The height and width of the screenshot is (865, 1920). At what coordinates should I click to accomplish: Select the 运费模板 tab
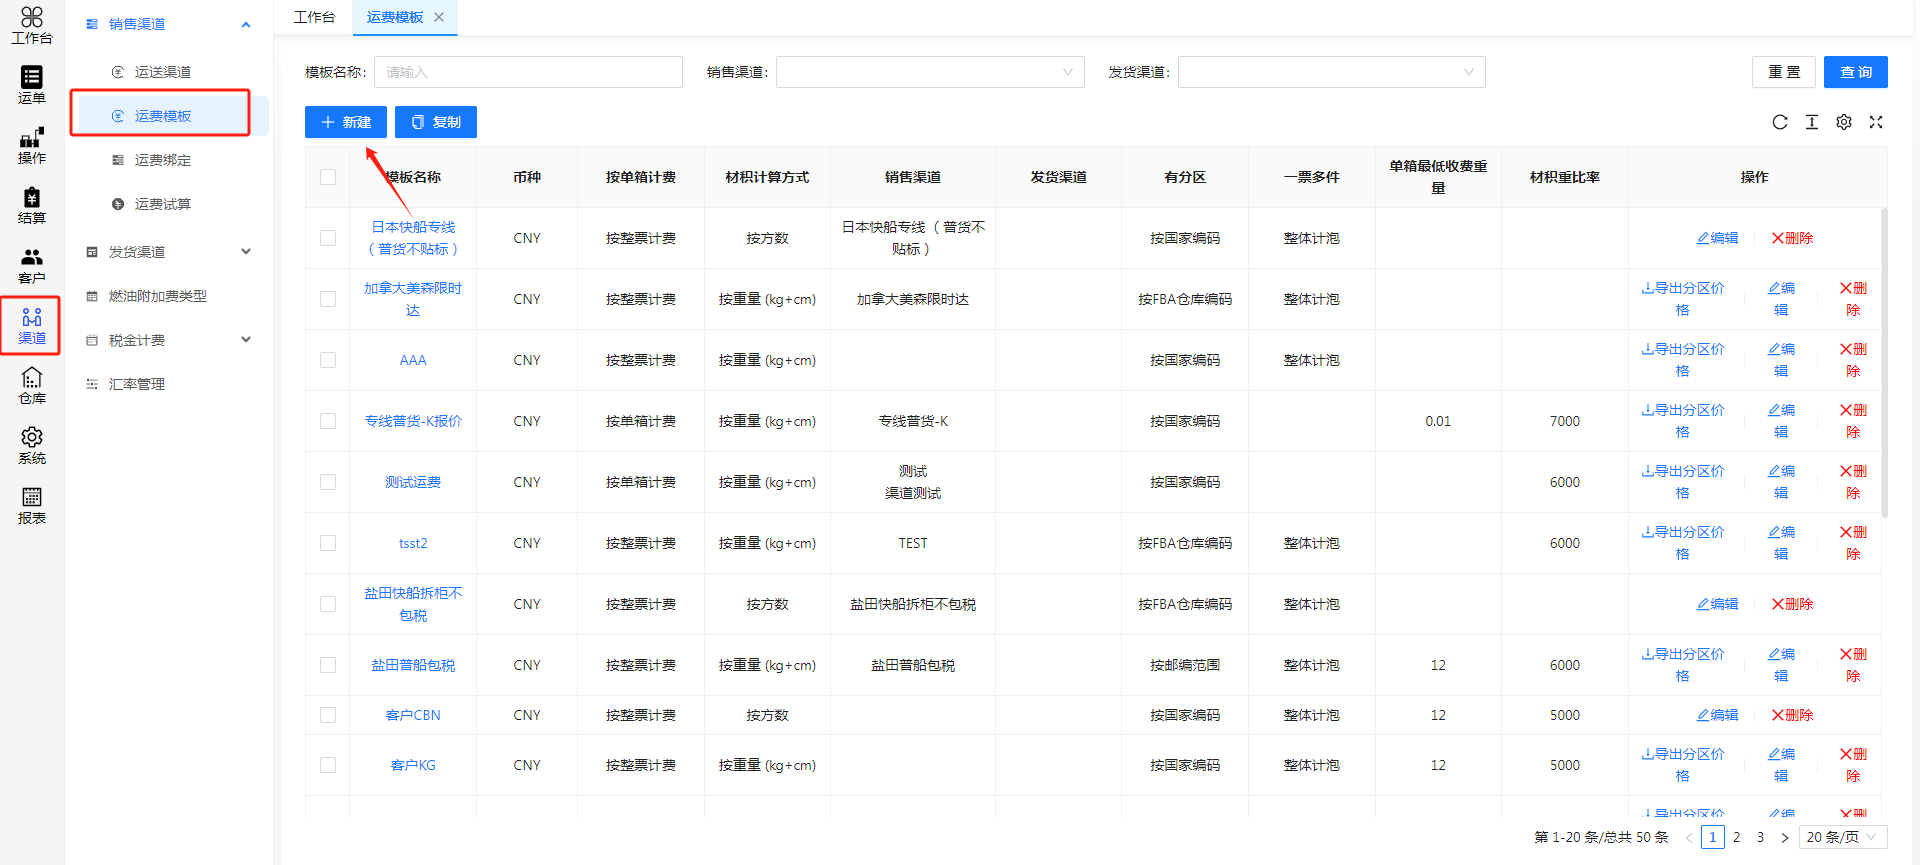click(x=395, y=17)
